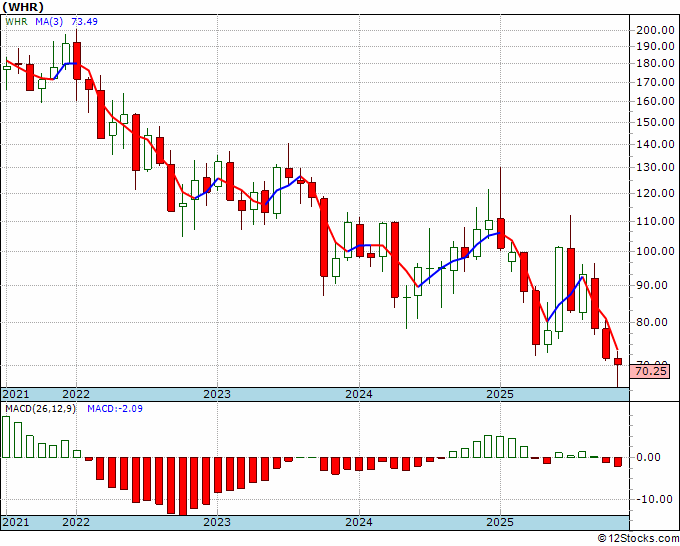680x546 pixels.
Task: Click the 100.00 price axis label
Action: pos(655,251)
